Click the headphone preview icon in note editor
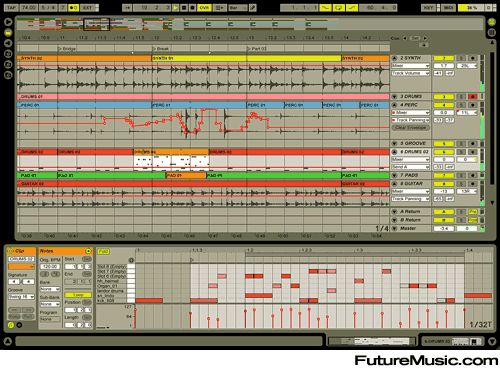The image size is (500, 370). click(131, 260)
